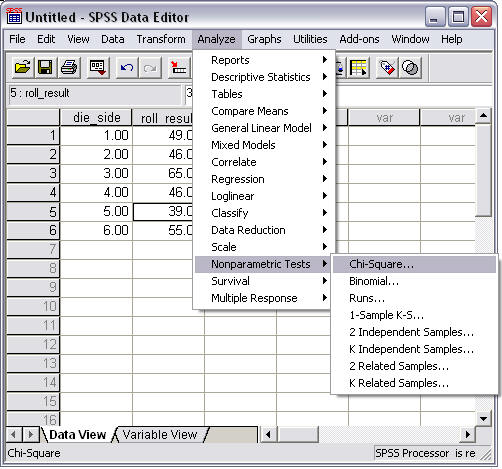Expand the Correlate submenu
Viewport: 502px width, 469px height.
pyautogui.click(x=264, y=162)
